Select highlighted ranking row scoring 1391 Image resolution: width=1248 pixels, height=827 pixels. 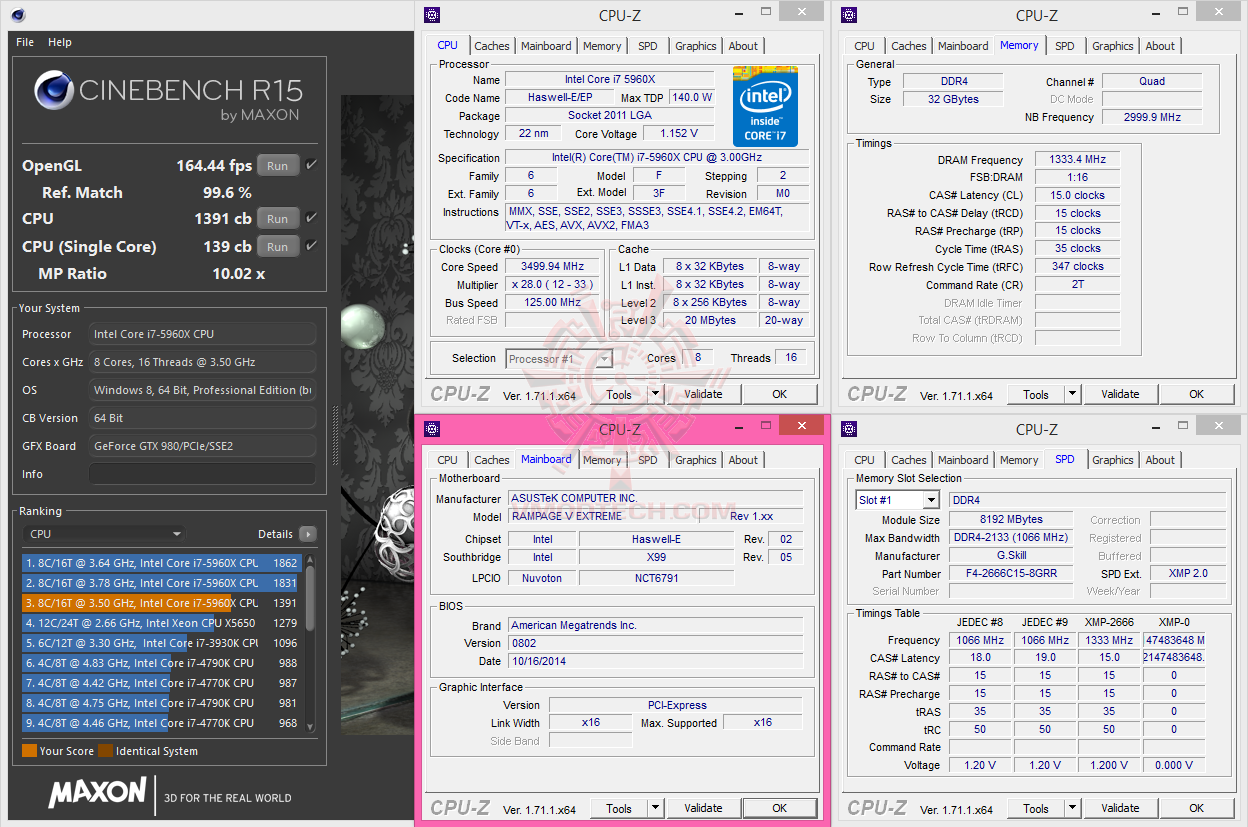pyautogui.click(x=161, y=603)
